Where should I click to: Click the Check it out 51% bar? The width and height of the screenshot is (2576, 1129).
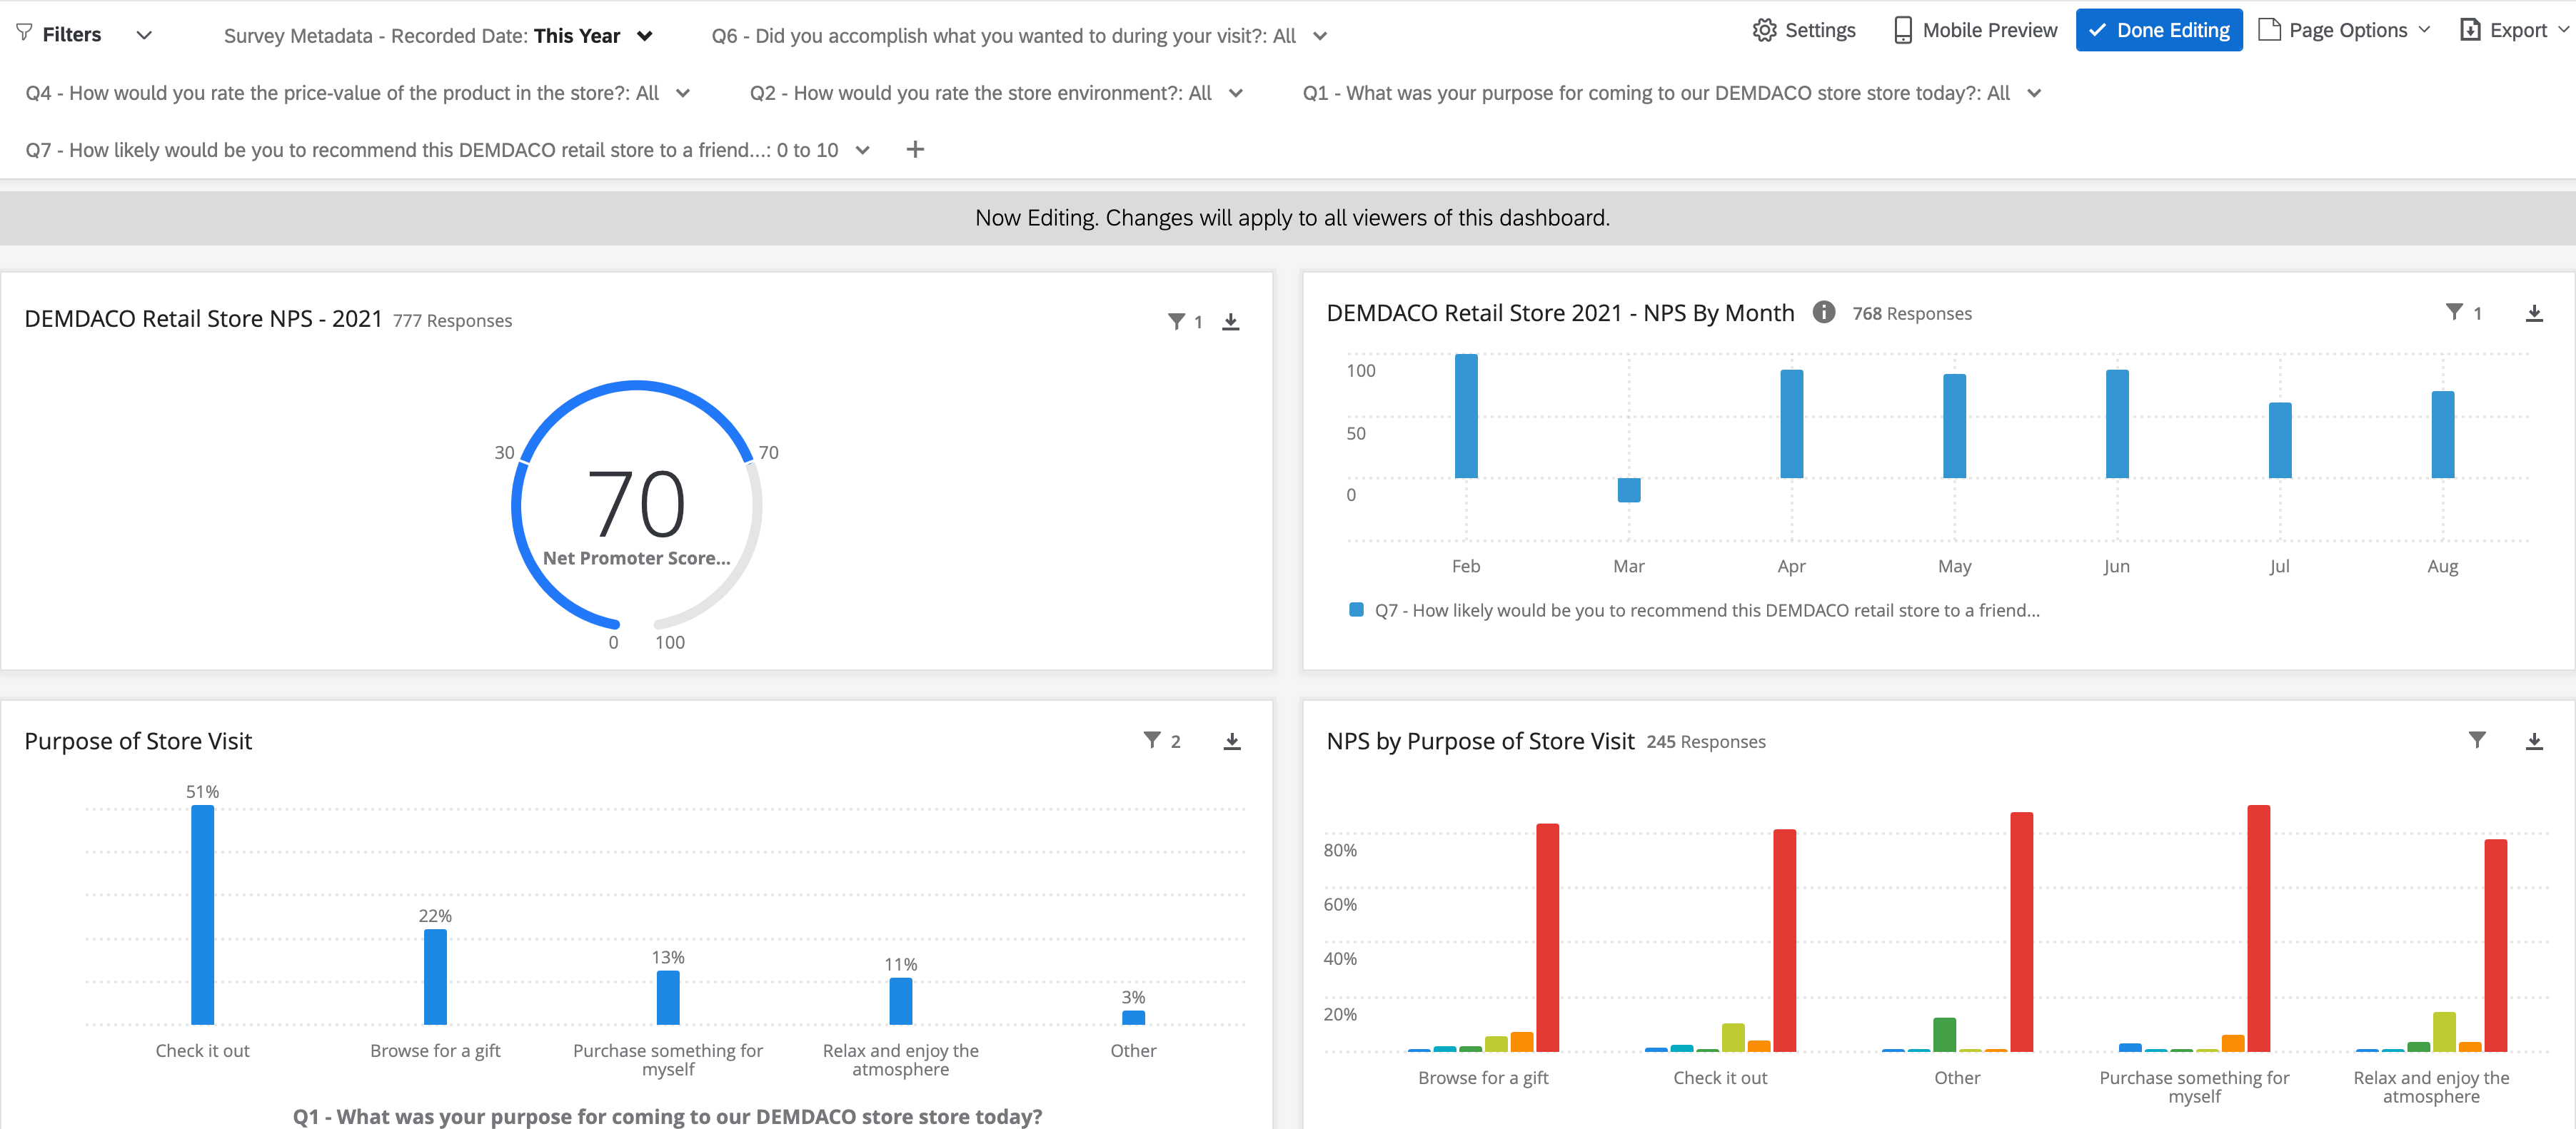point(203,915)
